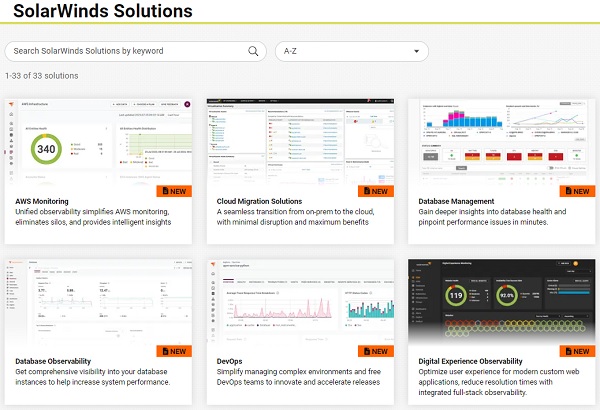Open the Database Observability title link
The height and width of the screenshot is (410, 600).
53,361
